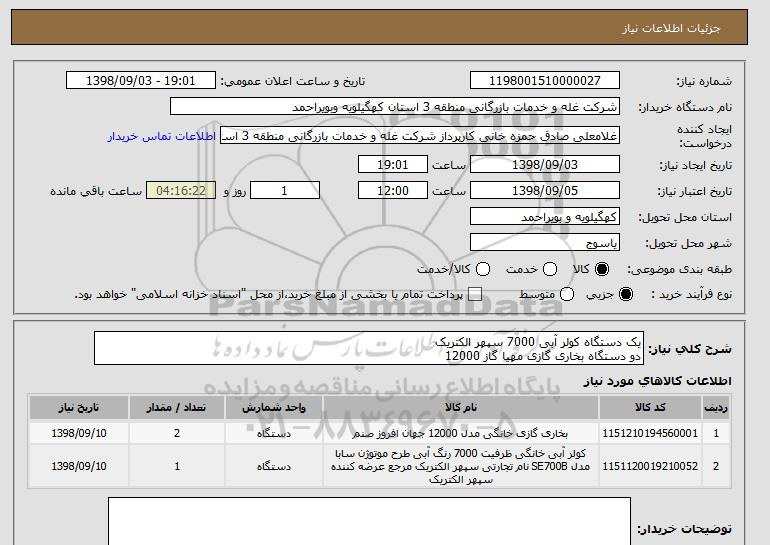
Task: Click the creation time field 19:01
Action: [x=393, y=164]
